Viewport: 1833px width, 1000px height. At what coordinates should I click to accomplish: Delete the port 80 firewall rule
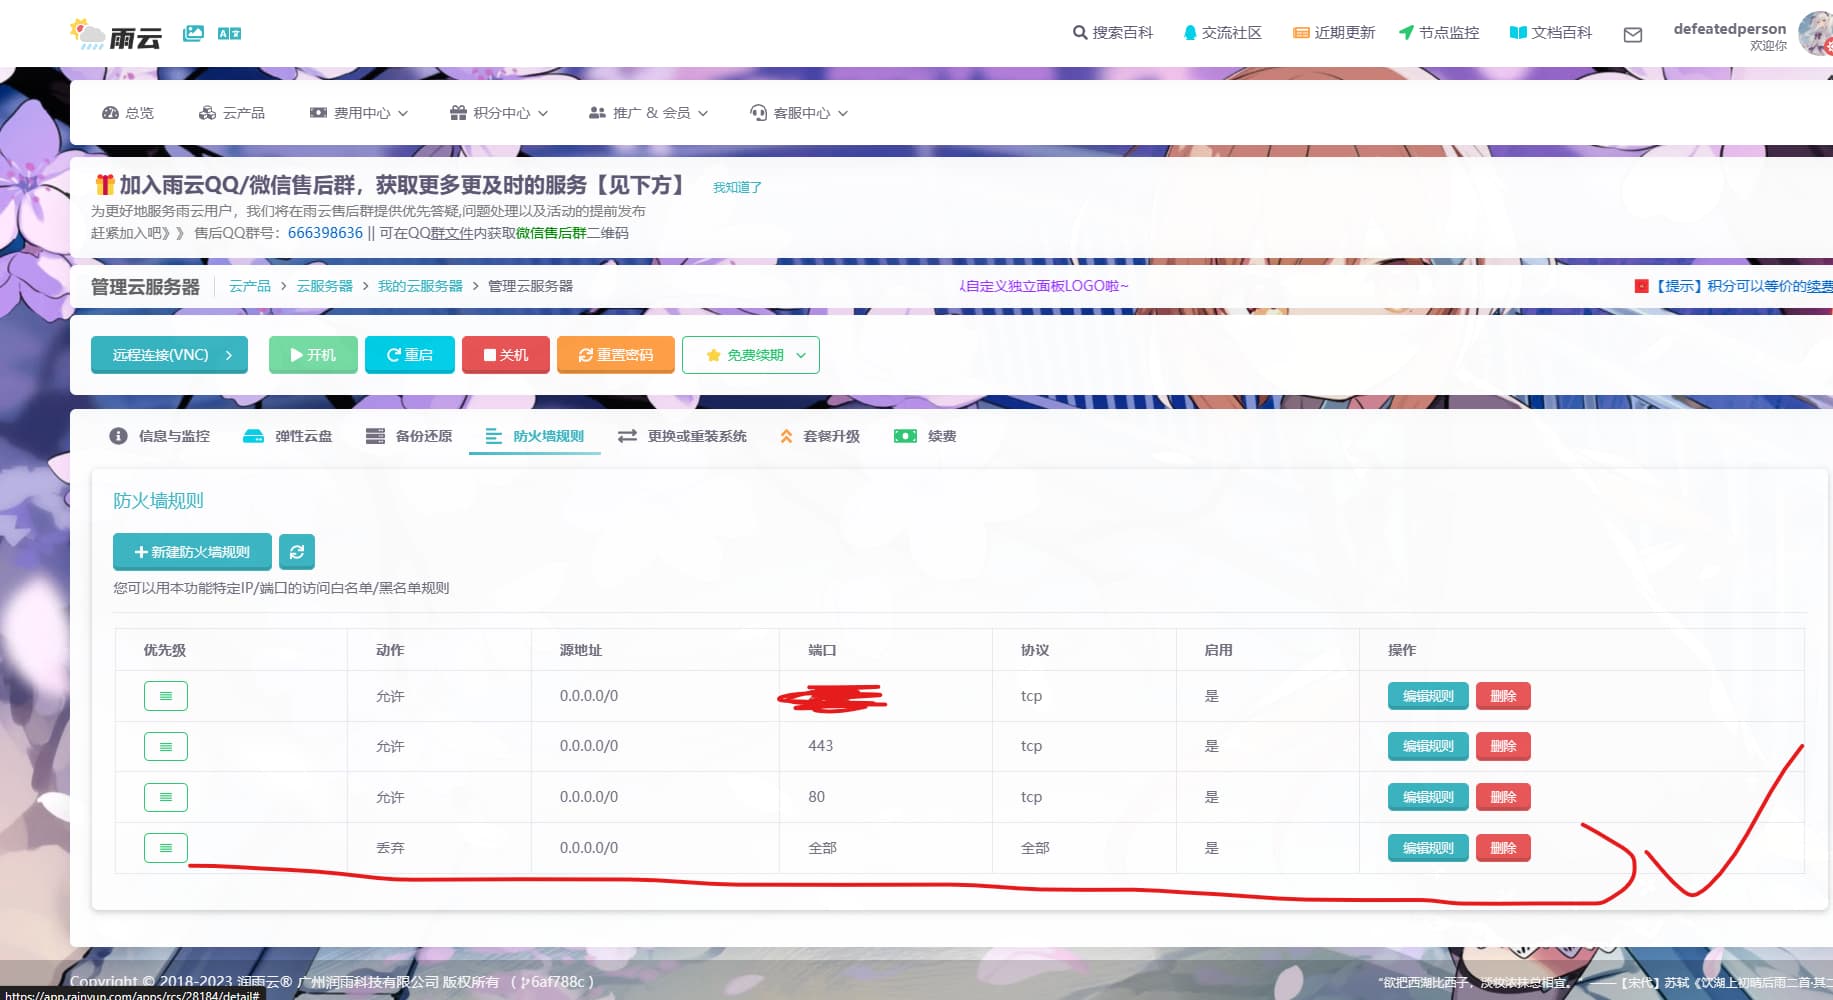point(1503,796)
